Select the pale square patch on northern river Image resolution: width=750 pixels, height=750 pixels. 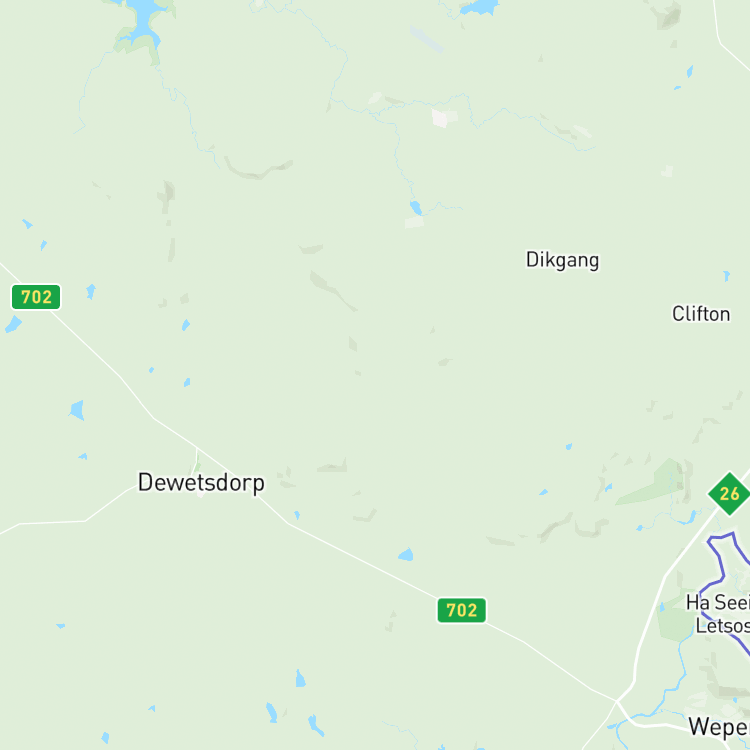point(444,118)
